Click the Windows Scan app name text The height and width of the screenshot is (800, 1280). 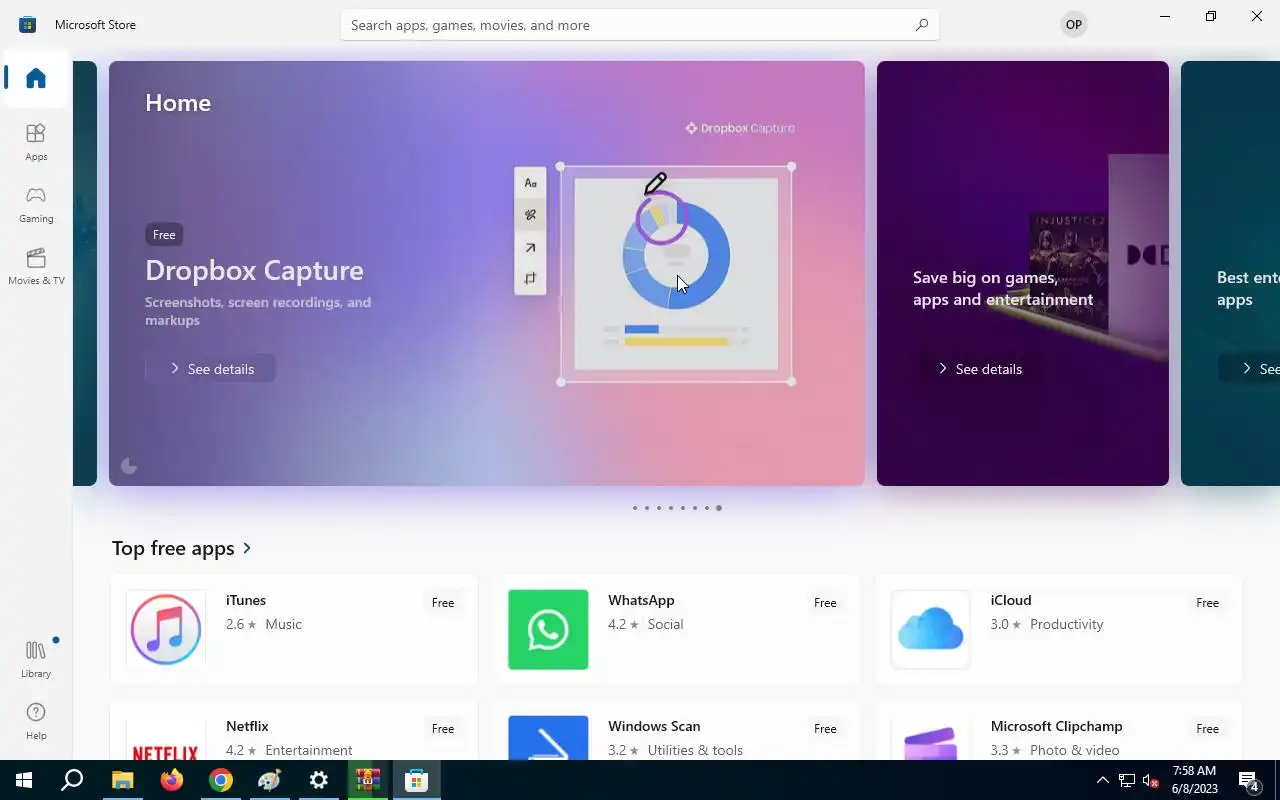[654, 726]
